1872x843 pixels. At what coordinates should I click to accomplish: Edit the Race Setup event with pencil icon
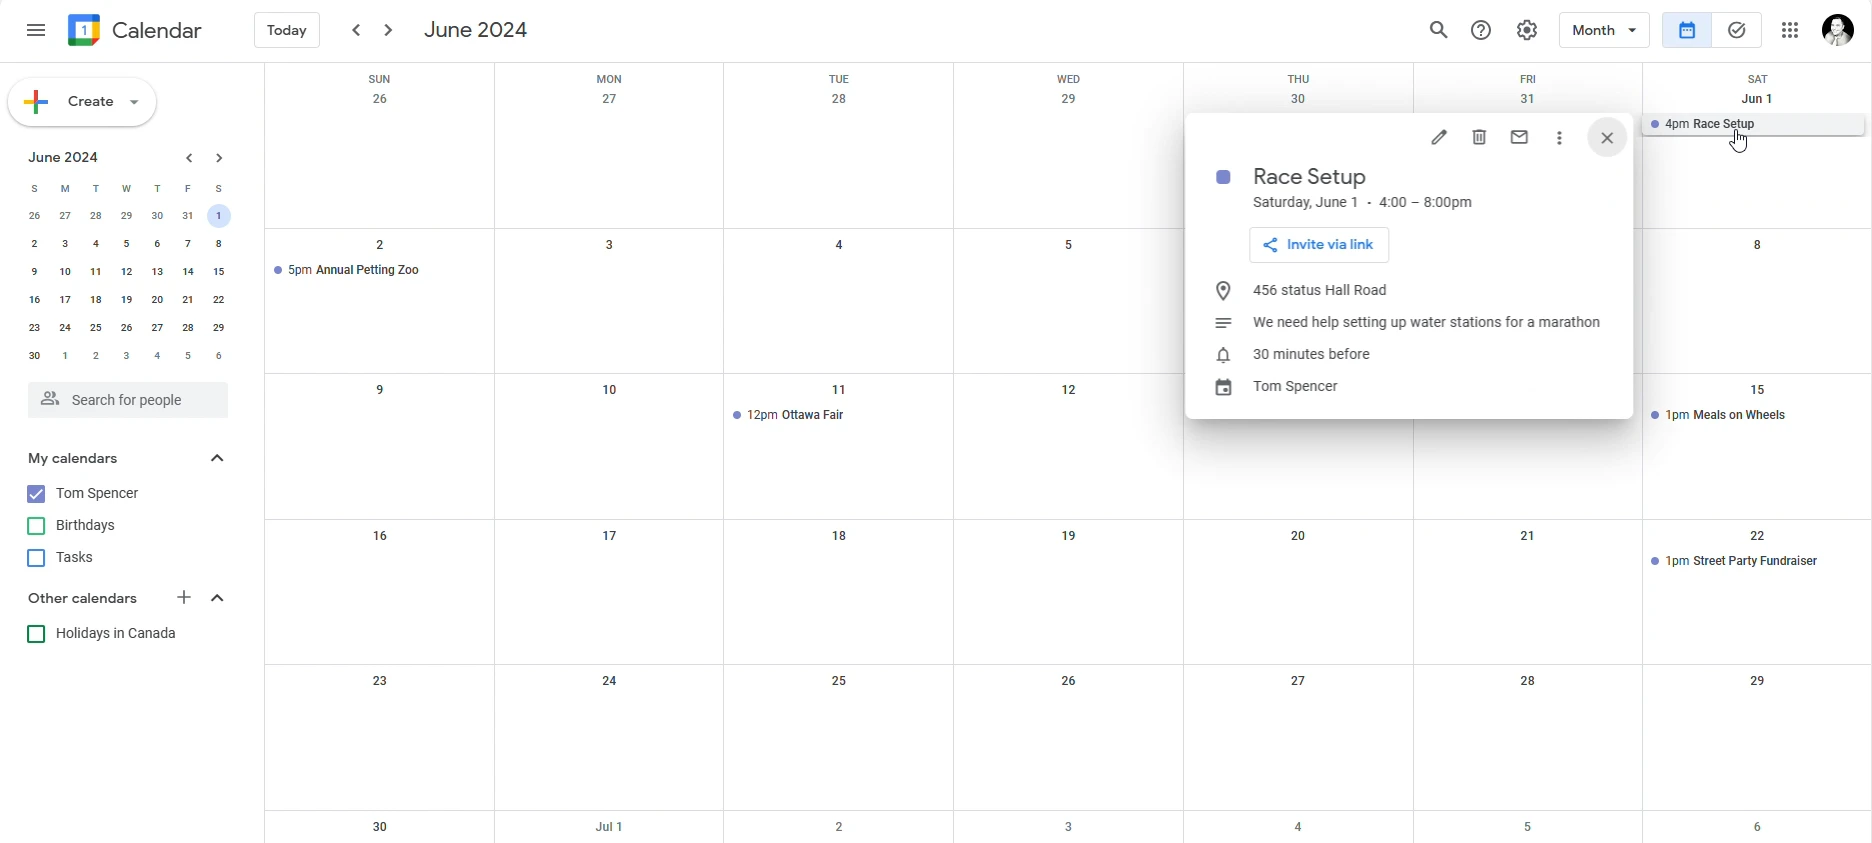tap(1439, 138)
